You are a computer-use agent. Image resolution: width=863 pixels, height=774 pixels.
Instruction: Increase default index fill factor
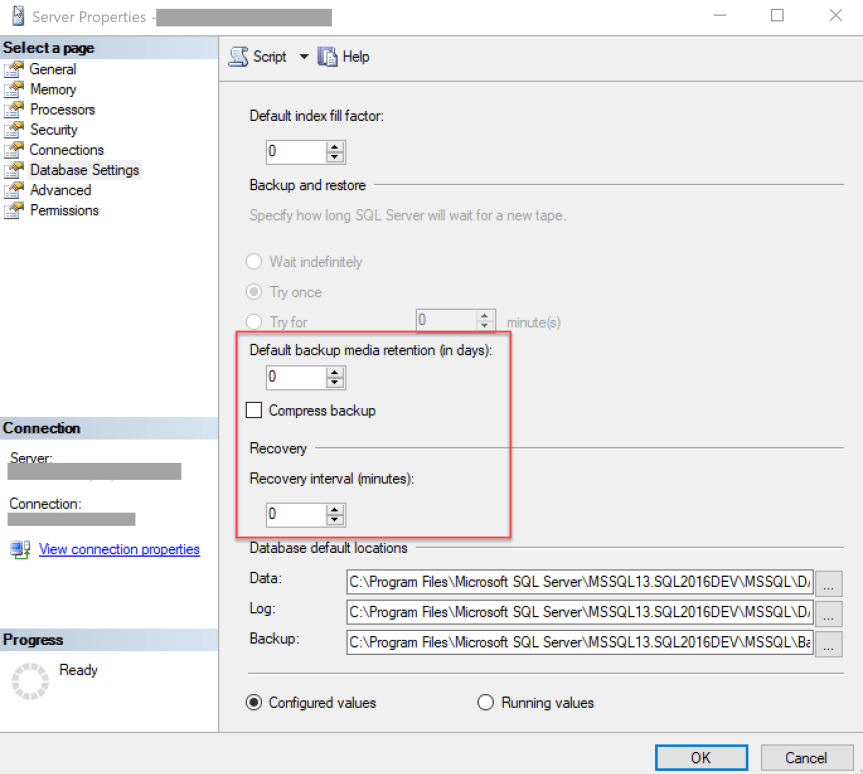click(x=335, y=146)
